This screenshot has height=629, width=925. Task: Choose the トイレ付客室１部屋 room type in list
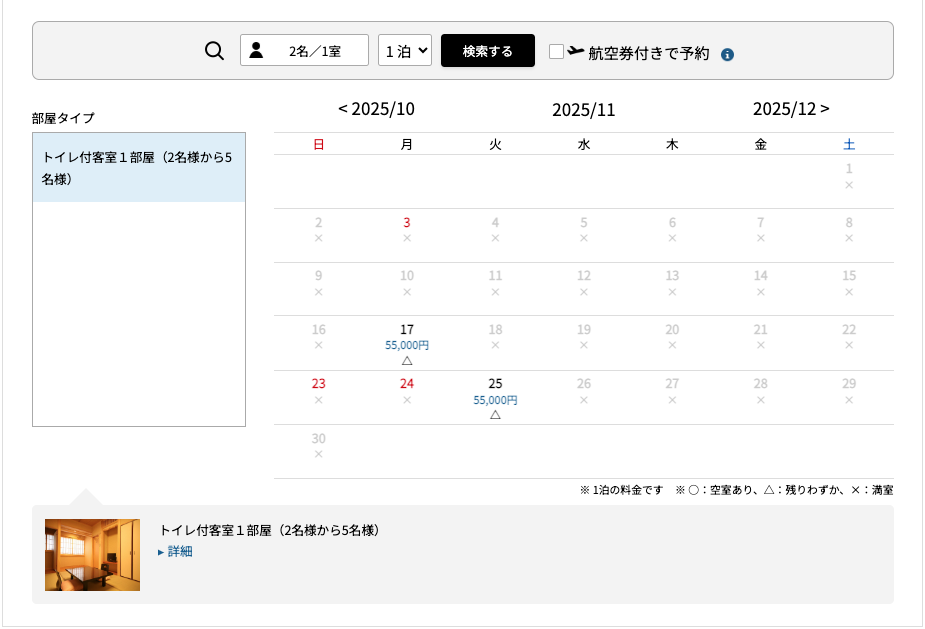[138, 168]
